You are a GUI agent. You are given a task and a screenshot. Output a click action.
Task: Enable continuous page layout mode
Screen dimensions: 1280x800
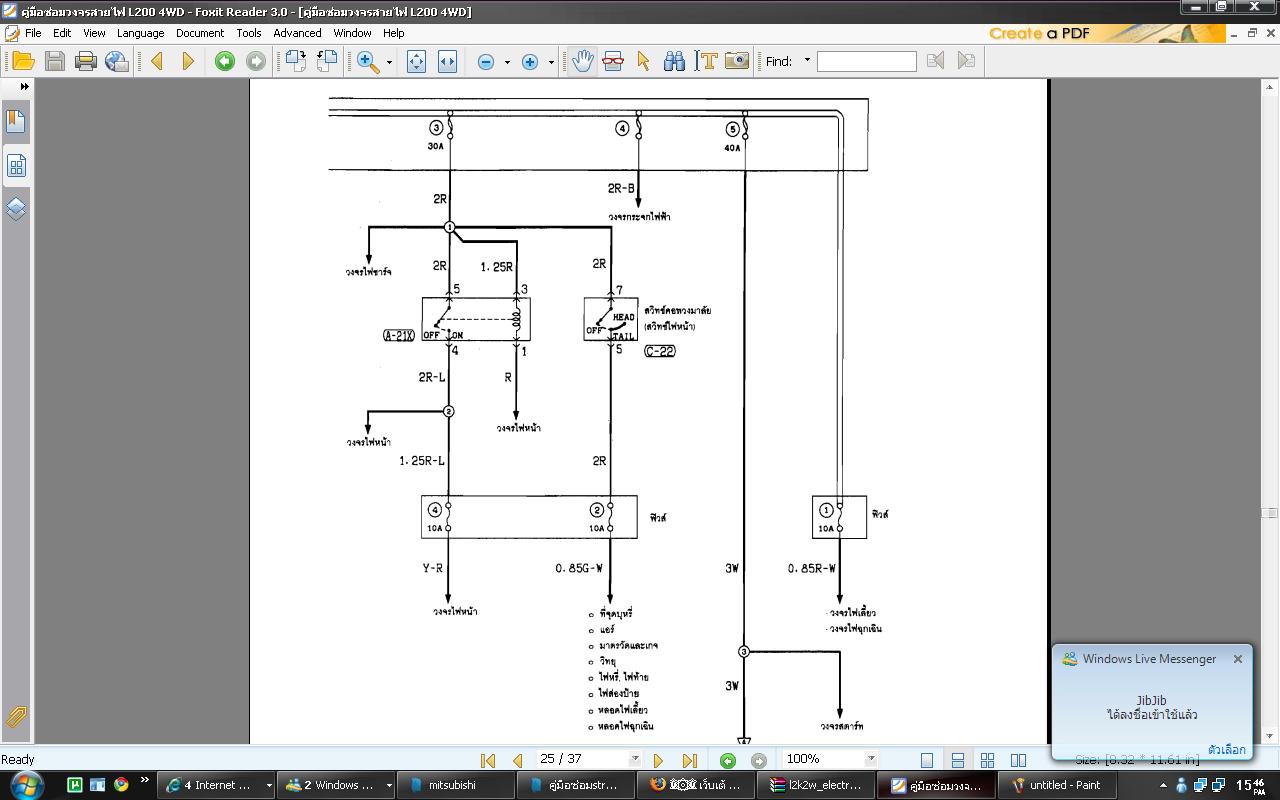(x=957, y=760)
